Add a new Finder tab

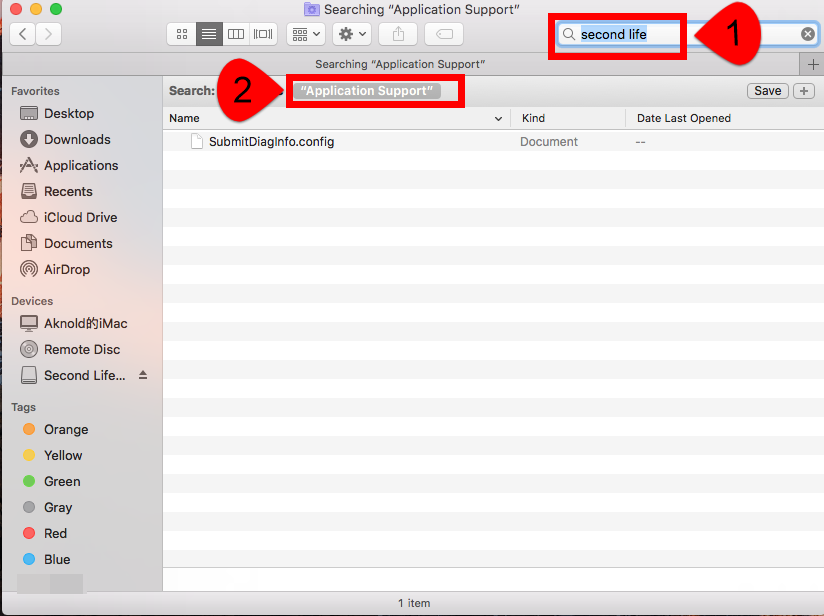click(x=811, y=64)
